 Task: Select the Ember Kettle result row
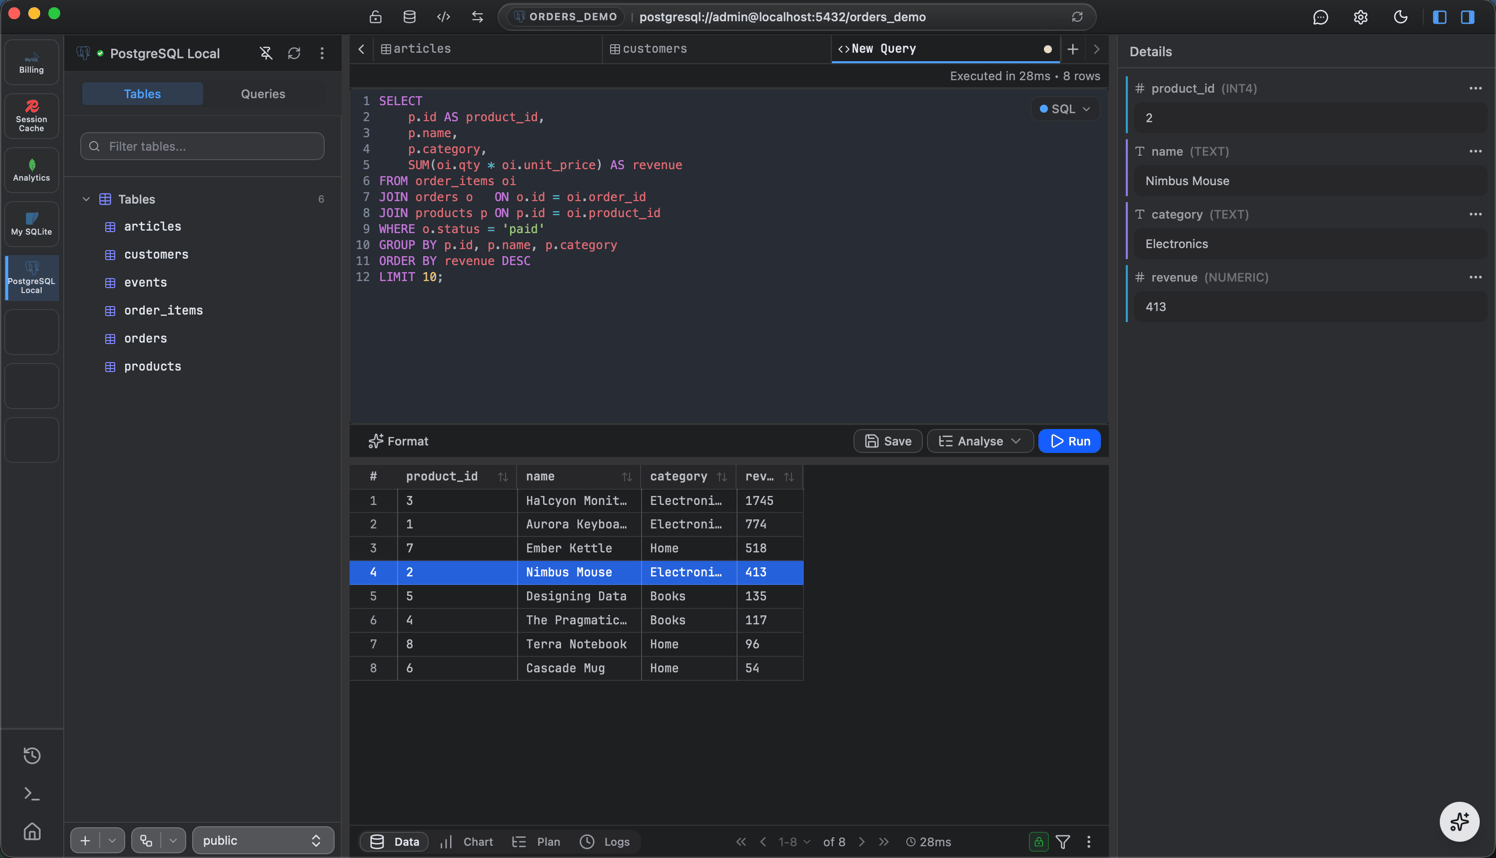pyautogui.click(x=576, y=549)
